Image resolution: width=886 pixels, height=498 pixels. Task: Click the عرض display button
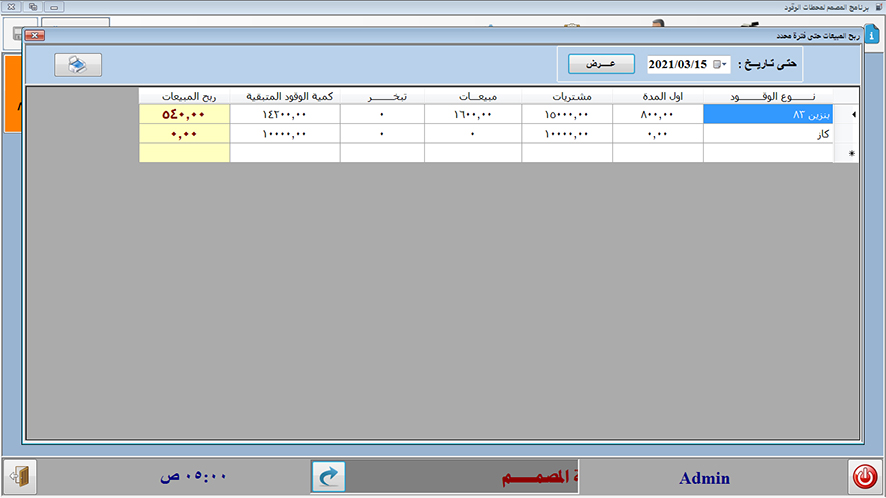coord(601,63)
